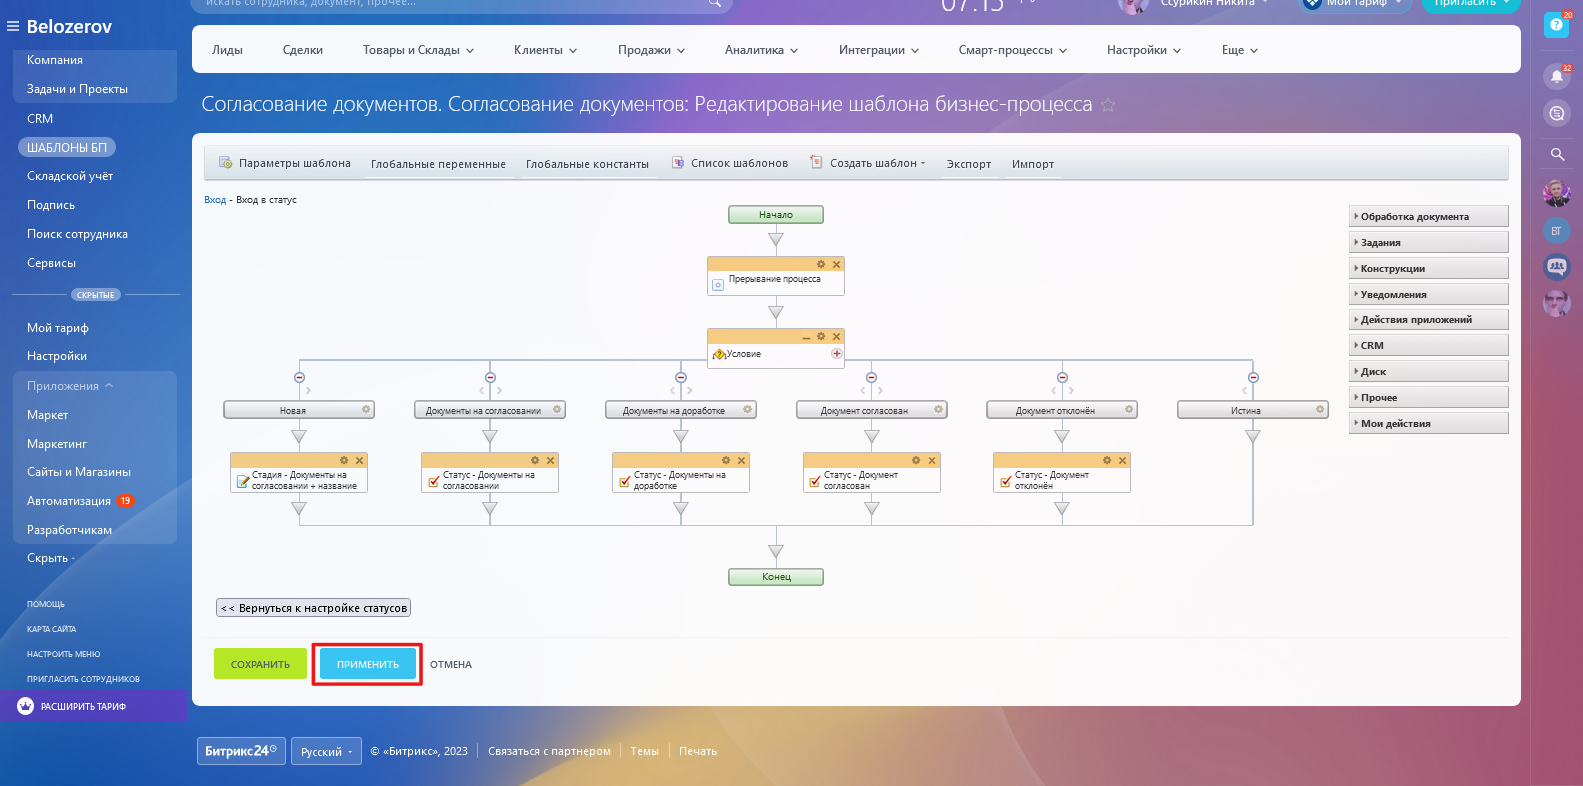Delete the Прерывание процесса block

(x=836, y=264)
